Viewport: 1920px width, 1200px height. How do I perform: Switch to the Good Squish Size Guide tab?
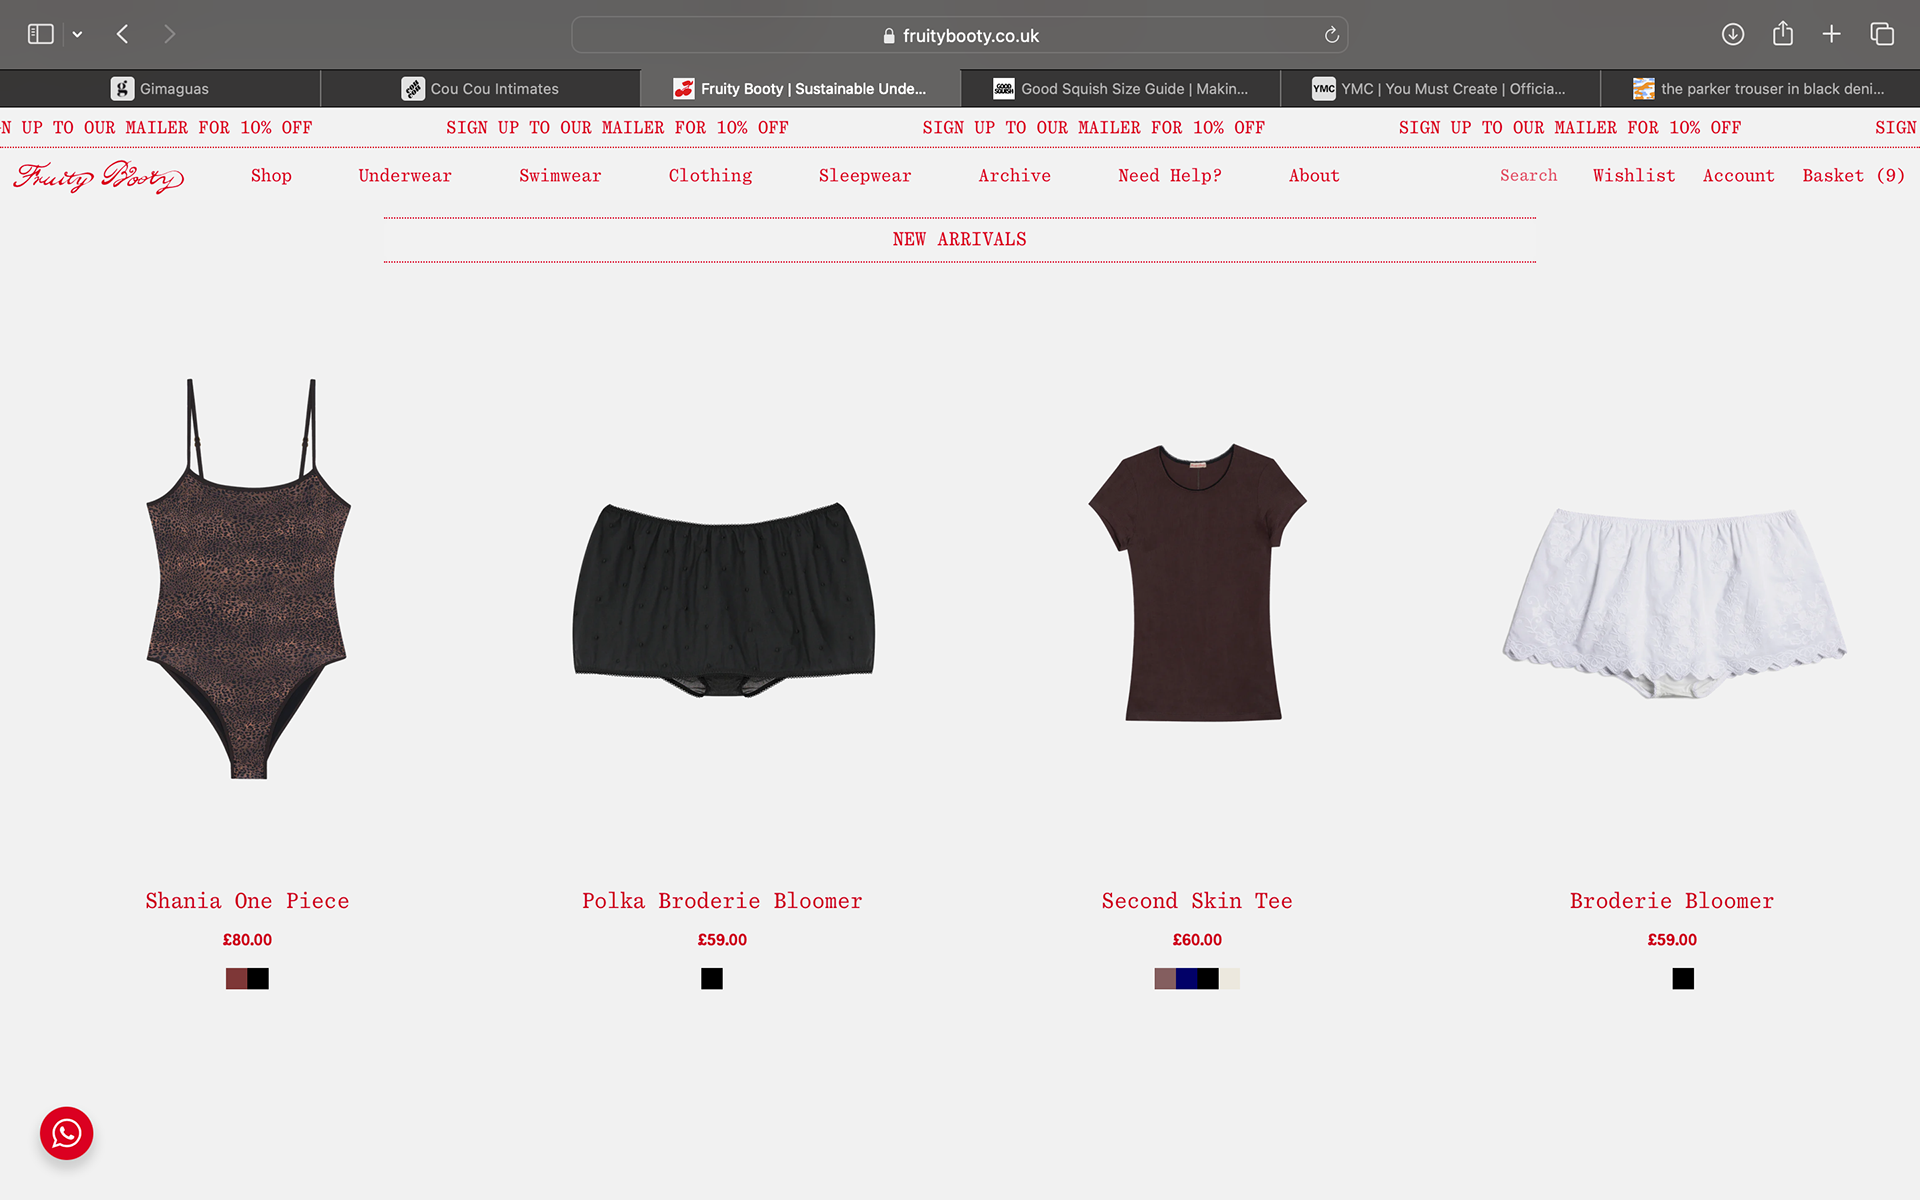click(x=1120, y=89)
